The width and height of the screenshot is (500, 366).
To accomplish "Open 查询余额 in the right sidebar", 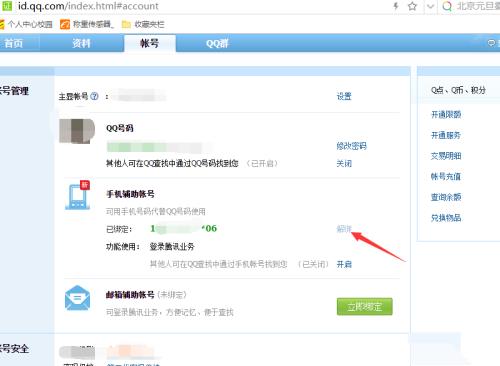I will (446, 197).
